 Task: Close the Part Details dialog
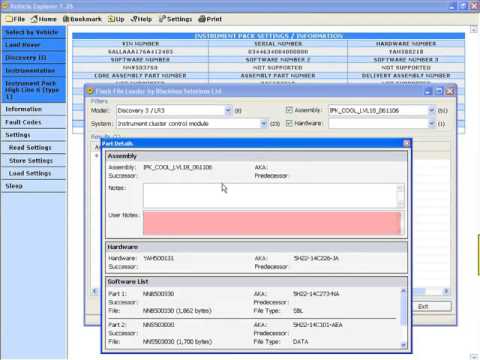(406, 143)
